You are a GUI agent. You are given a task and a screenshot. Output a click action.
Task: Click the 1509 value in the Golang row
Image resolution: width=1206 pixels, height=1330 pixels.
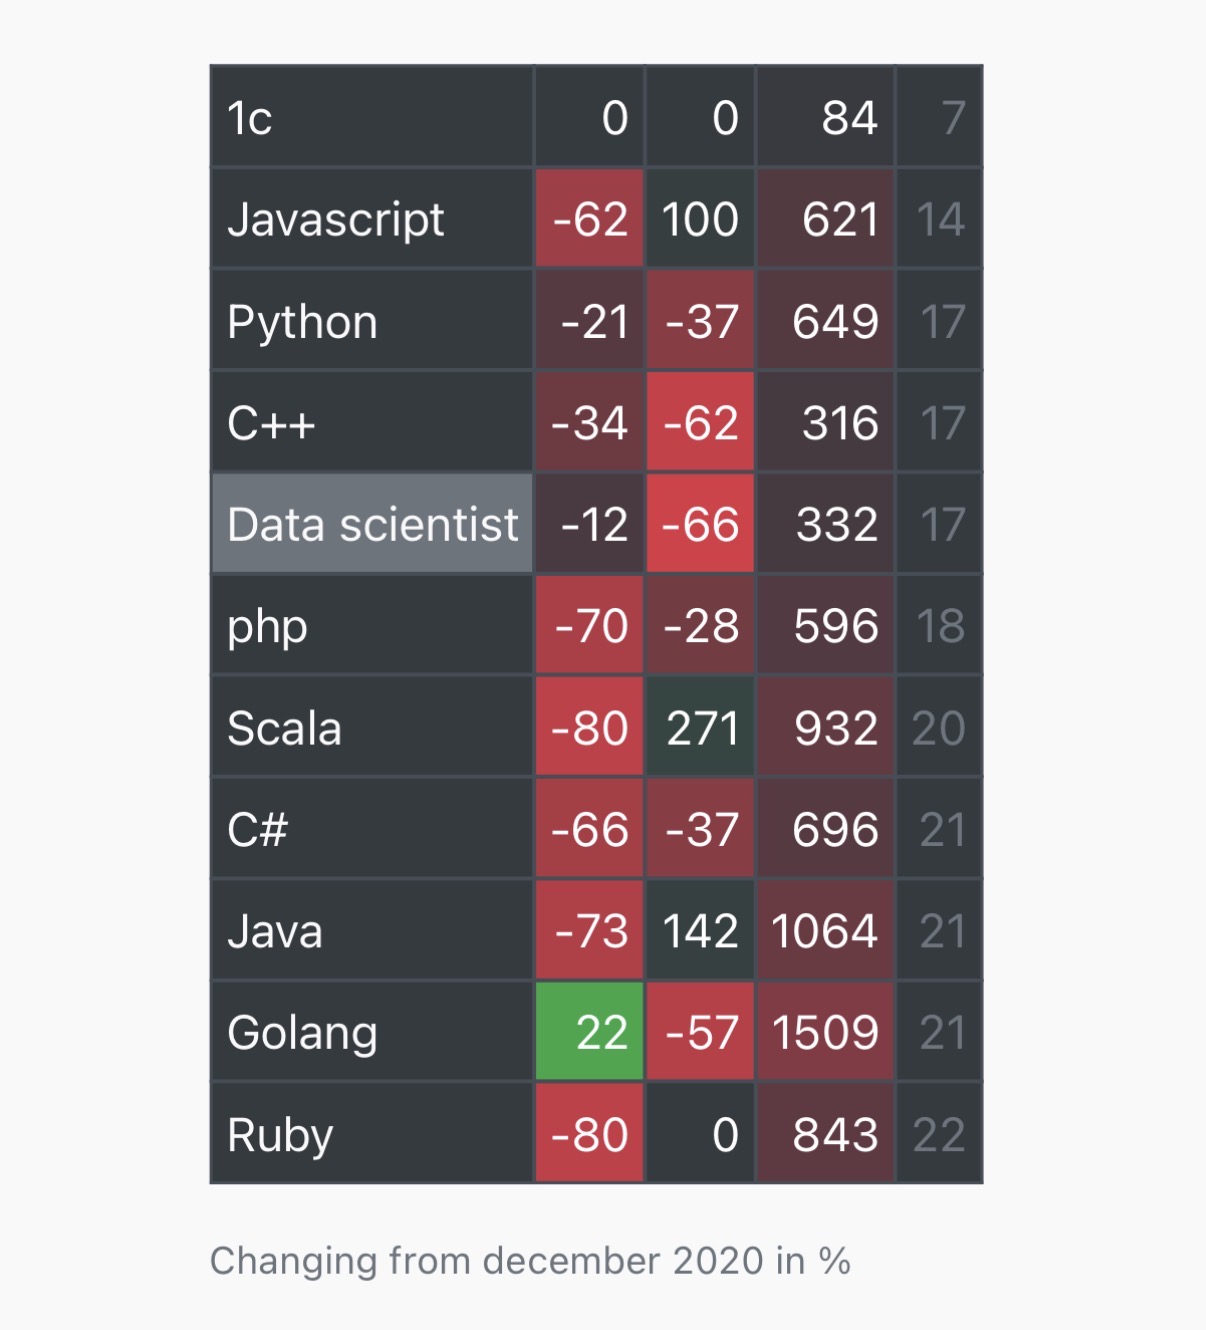(825, 1032)
